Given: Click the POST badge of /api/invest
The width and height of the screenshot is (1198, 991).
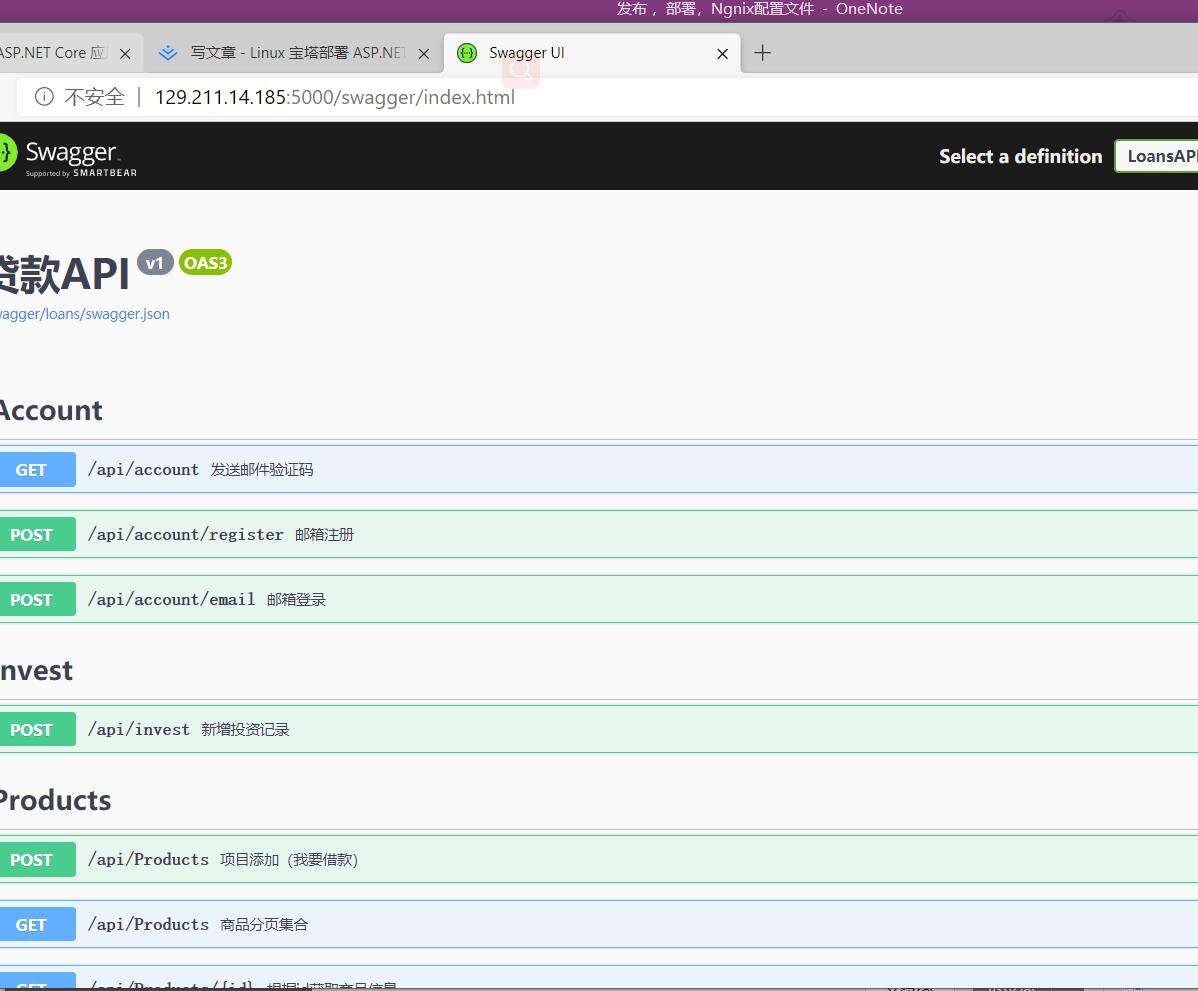Looking at the screenshot, I should pyautogui.click(x=37, y=729).
